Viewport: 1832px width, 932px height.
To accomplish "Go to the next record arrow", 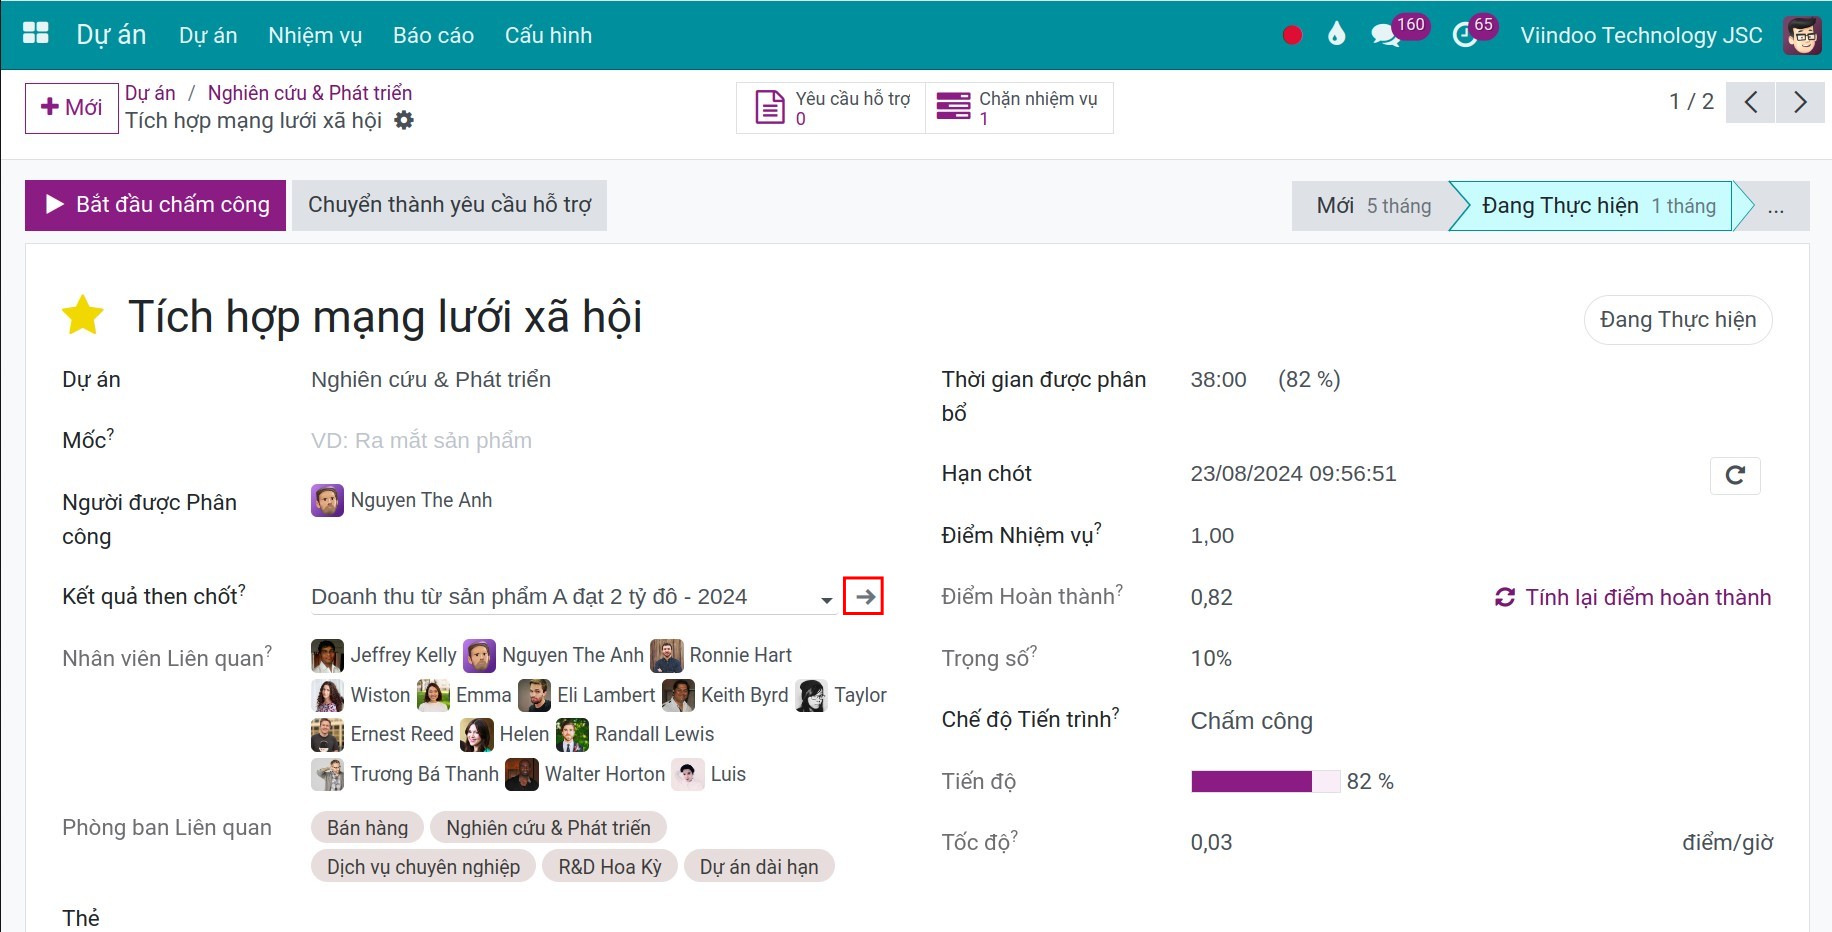I will (x=1800, y=102).
